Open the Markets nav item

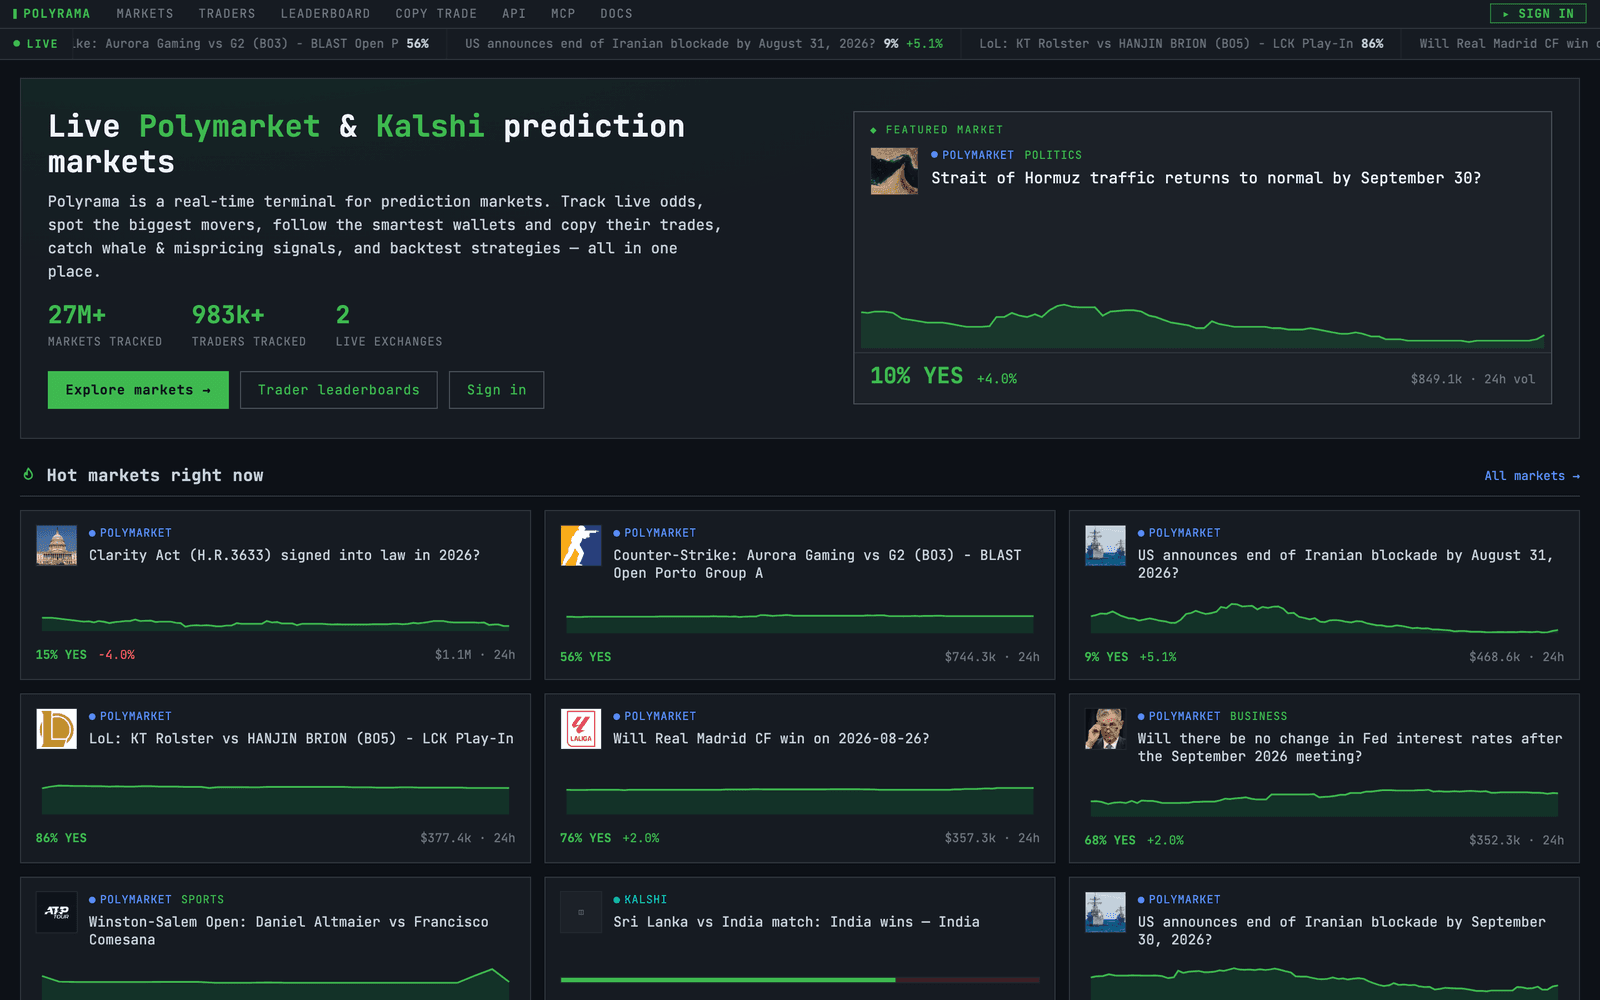click(x=145, y=14)
